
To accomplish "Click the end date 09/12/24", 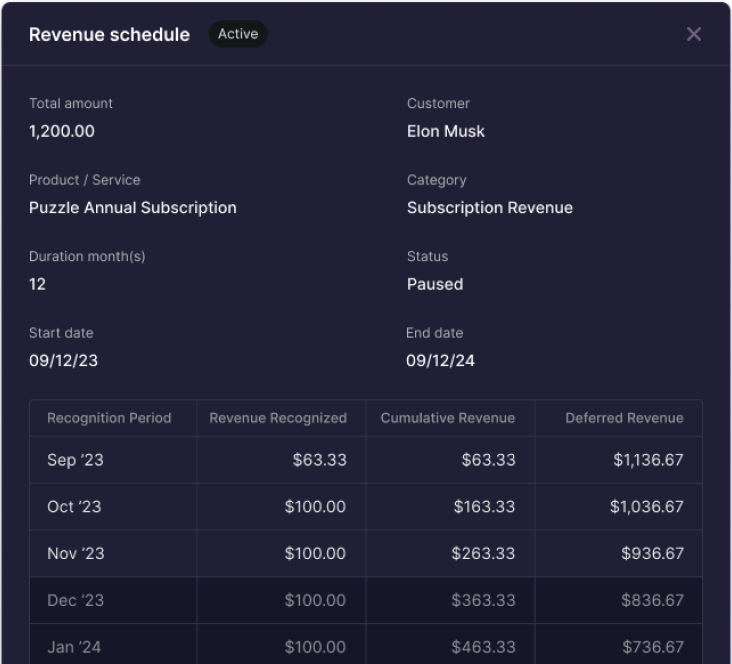I will click(x=440, y=361).
